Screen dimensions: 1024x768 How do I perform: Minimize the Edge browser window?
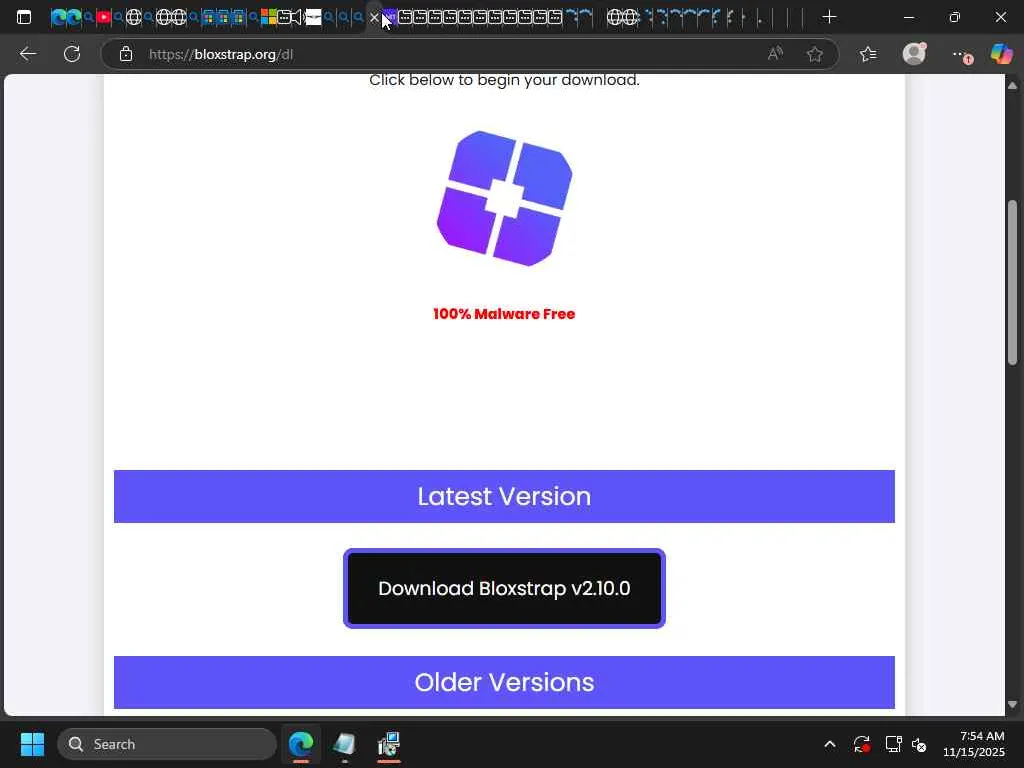tap(909, 17)
